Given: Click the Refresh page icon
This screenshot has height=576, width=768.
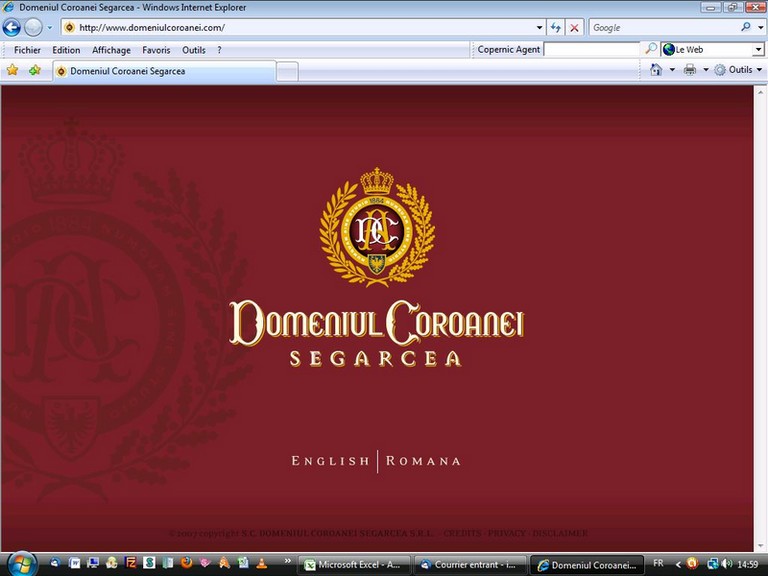Looking at the screenshot, I should coord(556,28).
